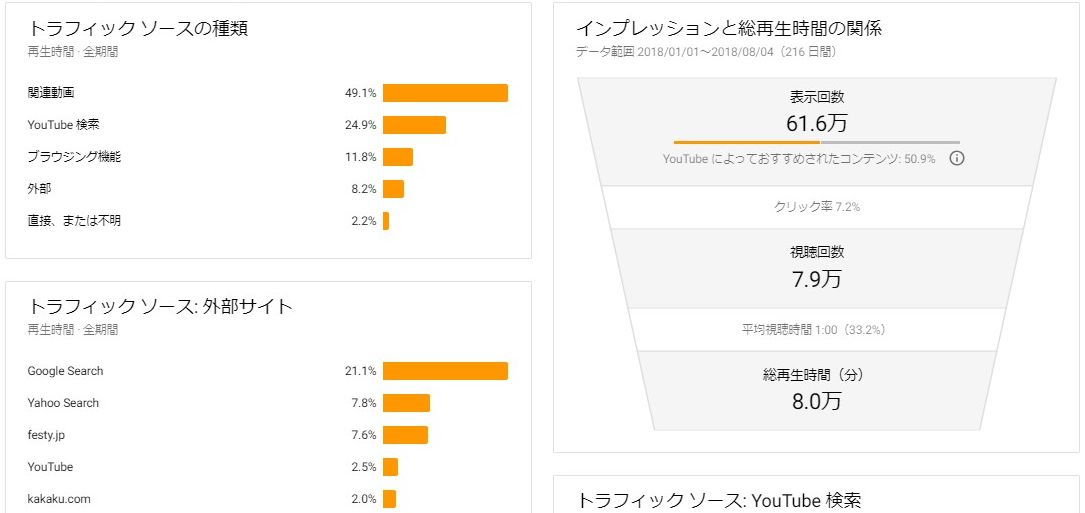Open the ブラウジング機能 traffic source
The width and height of the screenshot is (1085, 513).
tap(74, 157)
